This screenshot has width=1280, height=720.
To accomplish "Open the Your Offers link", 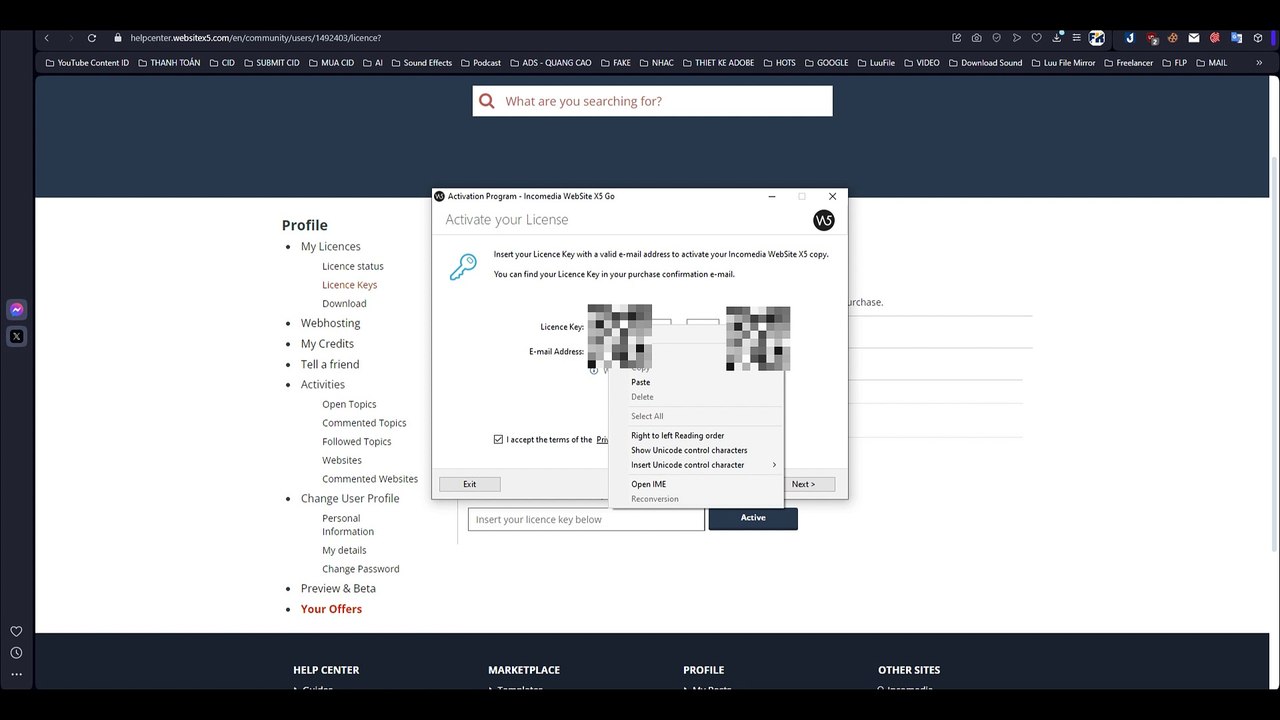I will tap(331, 609).
